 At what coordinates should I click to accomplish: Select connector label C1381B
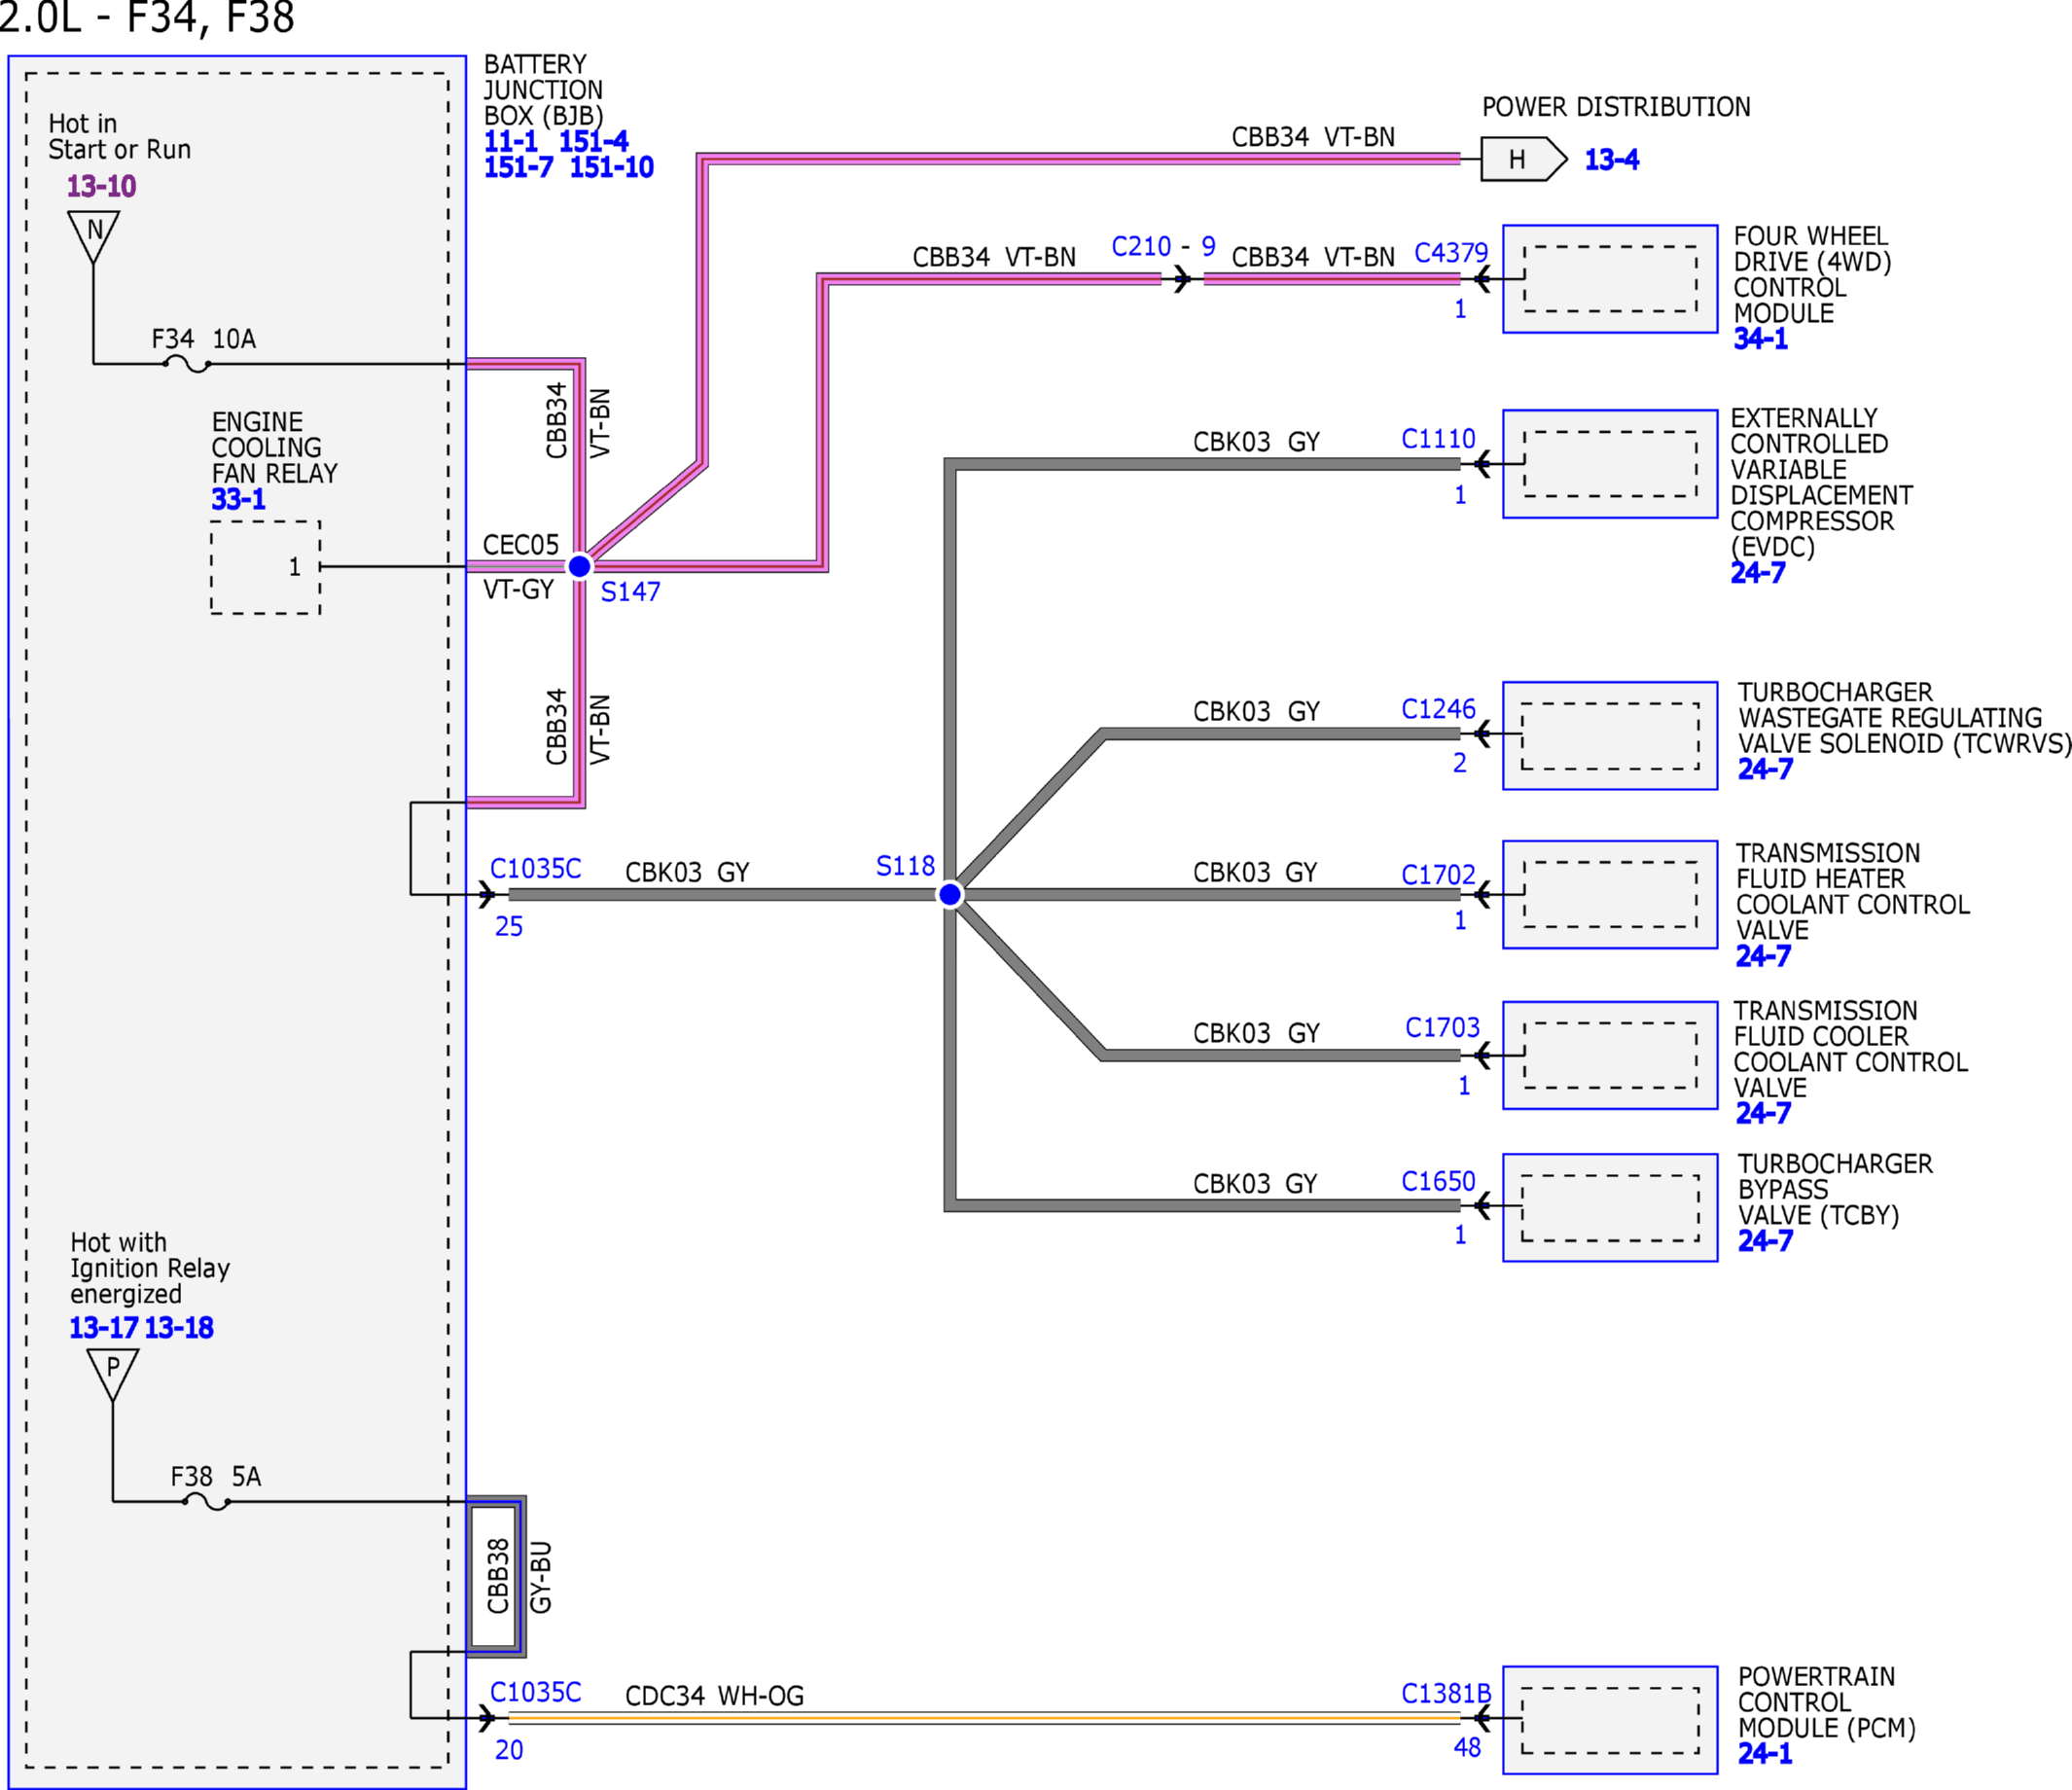click(1446, 1693)
